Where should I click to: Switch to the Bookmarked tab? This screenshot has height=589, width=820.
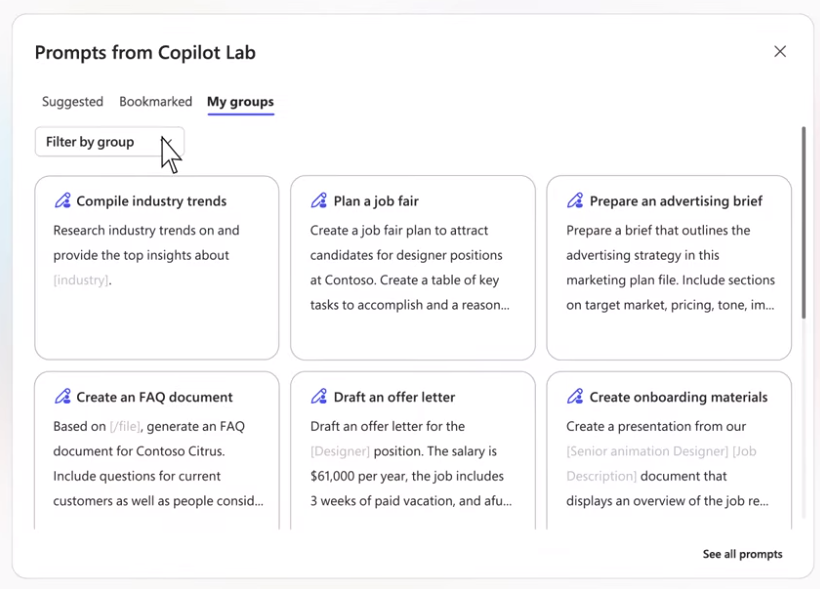pos(155,102)
